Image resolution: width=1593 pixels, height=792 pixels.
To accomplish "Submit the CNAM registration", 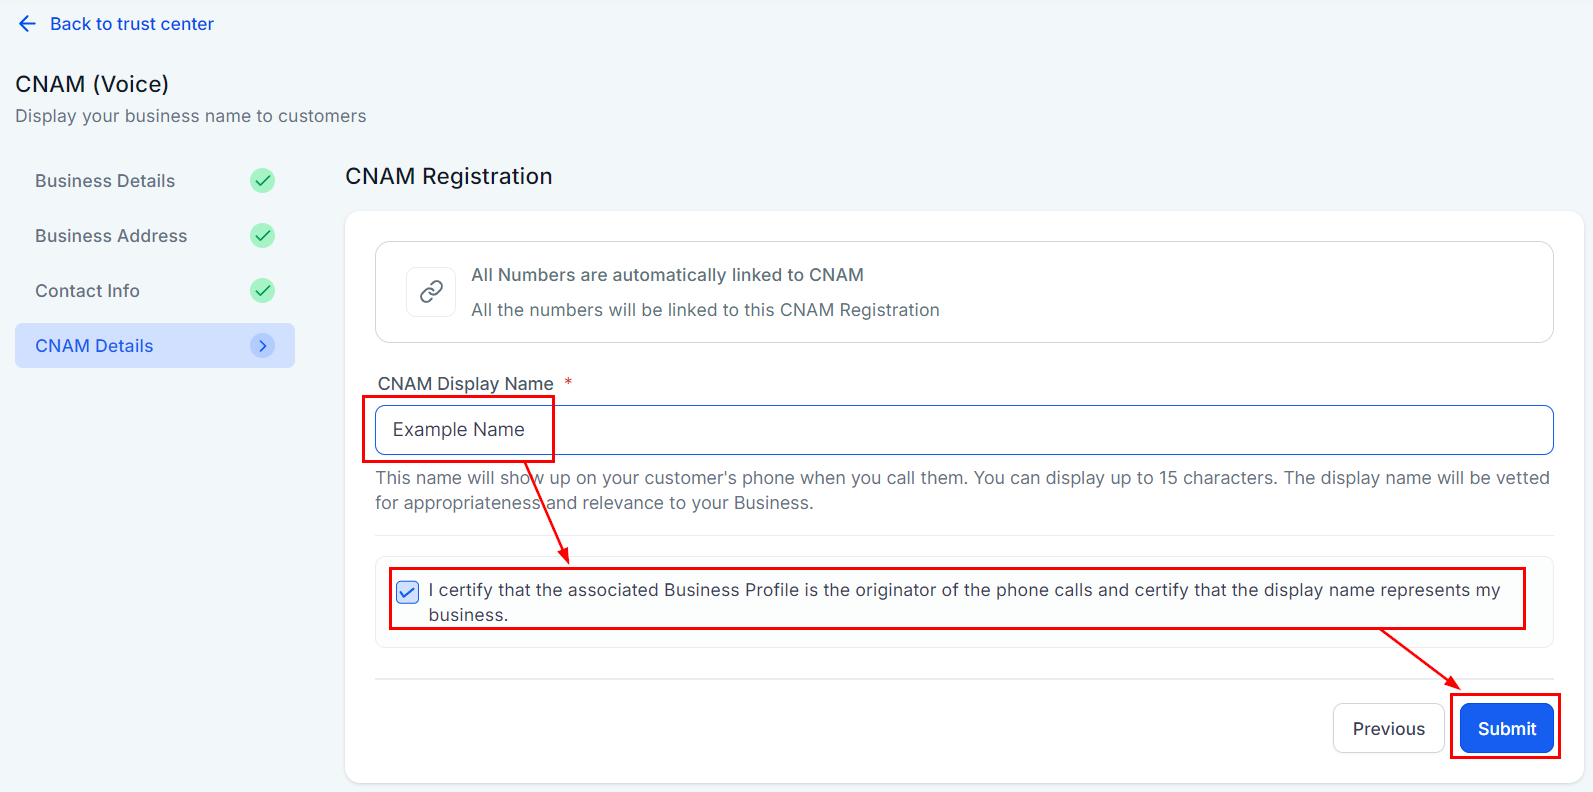I will (1506, 729).
